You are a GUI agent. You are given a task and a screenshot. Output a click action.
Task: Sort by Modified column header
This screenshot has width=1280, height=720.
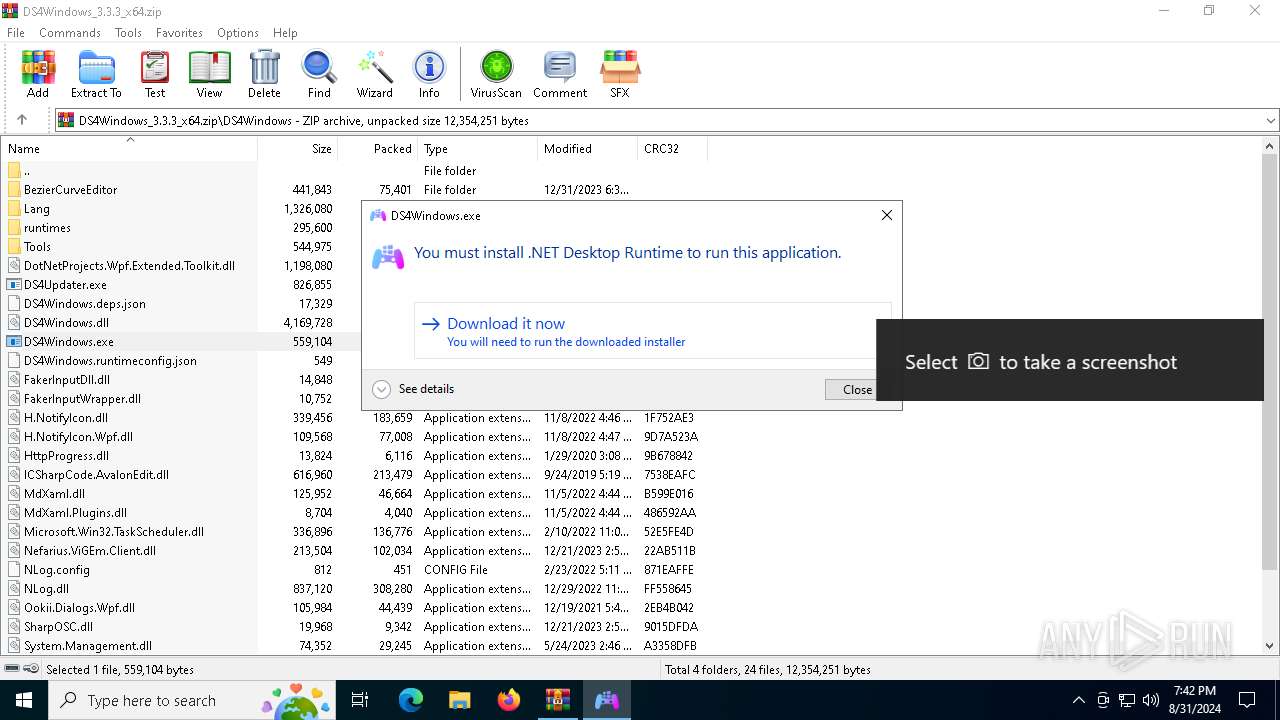588,148
